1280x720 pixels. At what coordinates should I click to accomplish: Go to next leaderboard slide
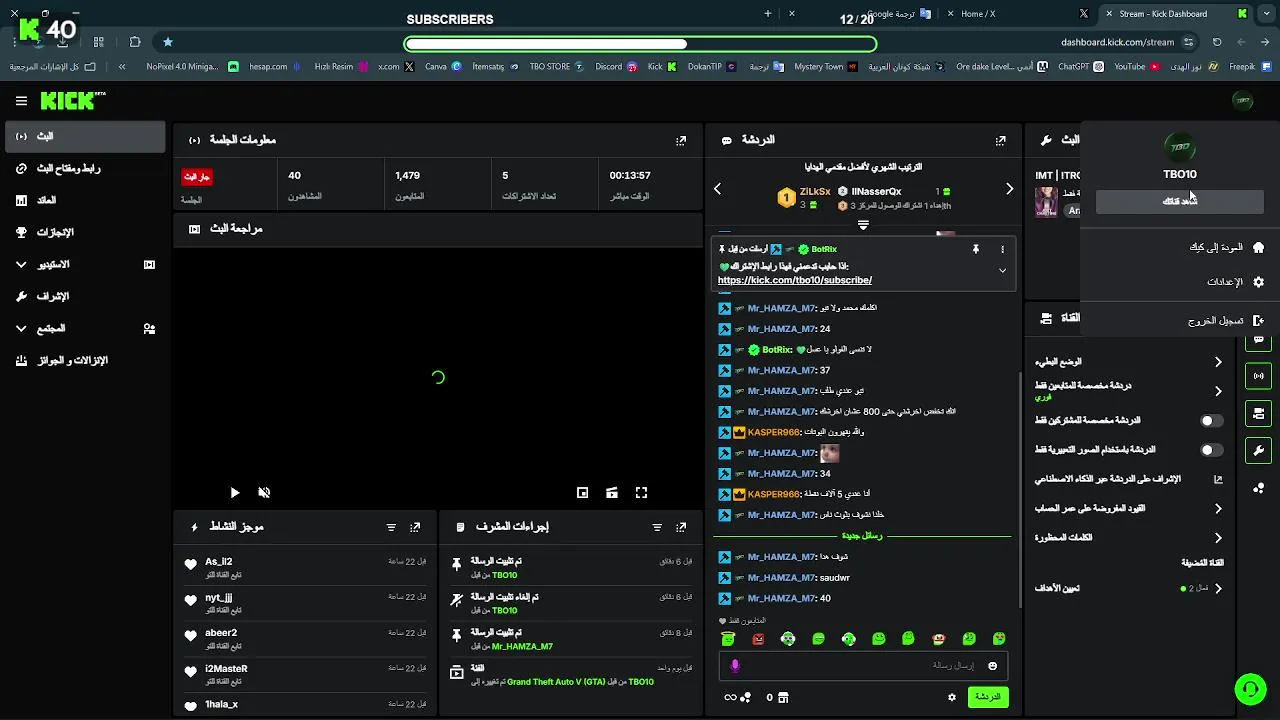click(x=1009, y=189)
